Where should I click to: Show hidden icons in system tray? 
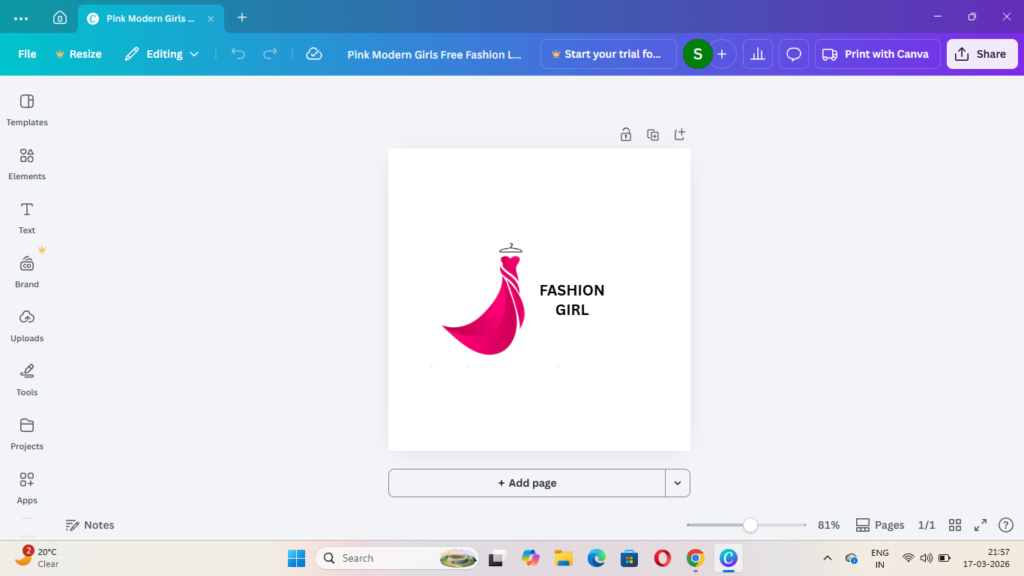827,558
